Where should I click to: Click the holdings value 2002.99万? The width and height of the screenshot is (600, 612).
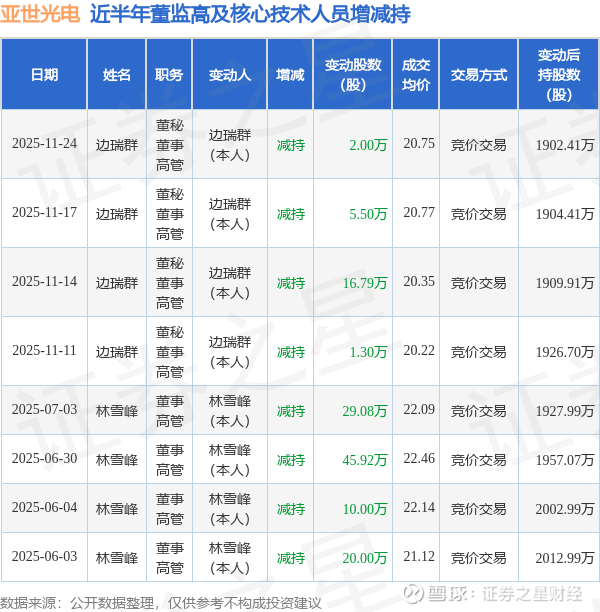[564, 509]
